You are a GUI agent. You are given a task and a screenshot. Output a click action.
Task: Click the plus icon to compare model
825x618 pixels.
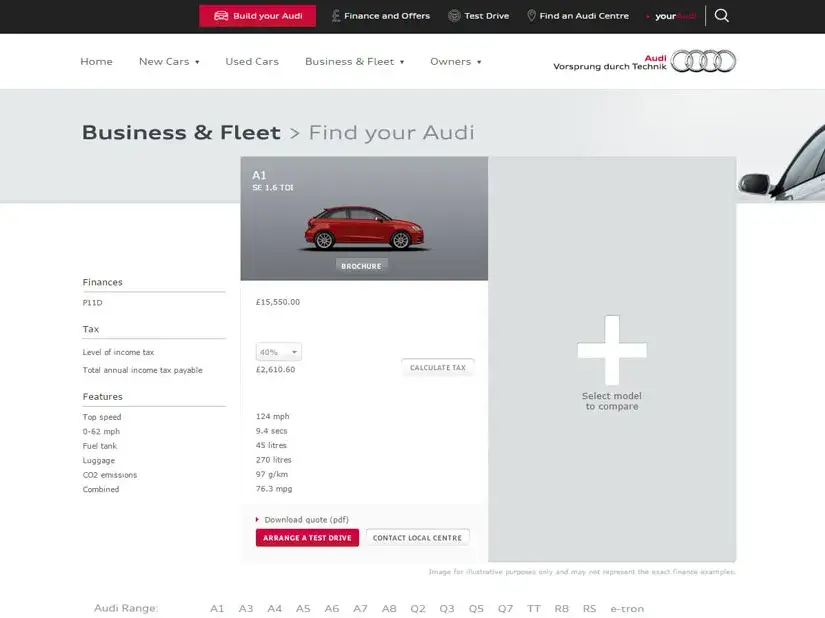[612, 349]
